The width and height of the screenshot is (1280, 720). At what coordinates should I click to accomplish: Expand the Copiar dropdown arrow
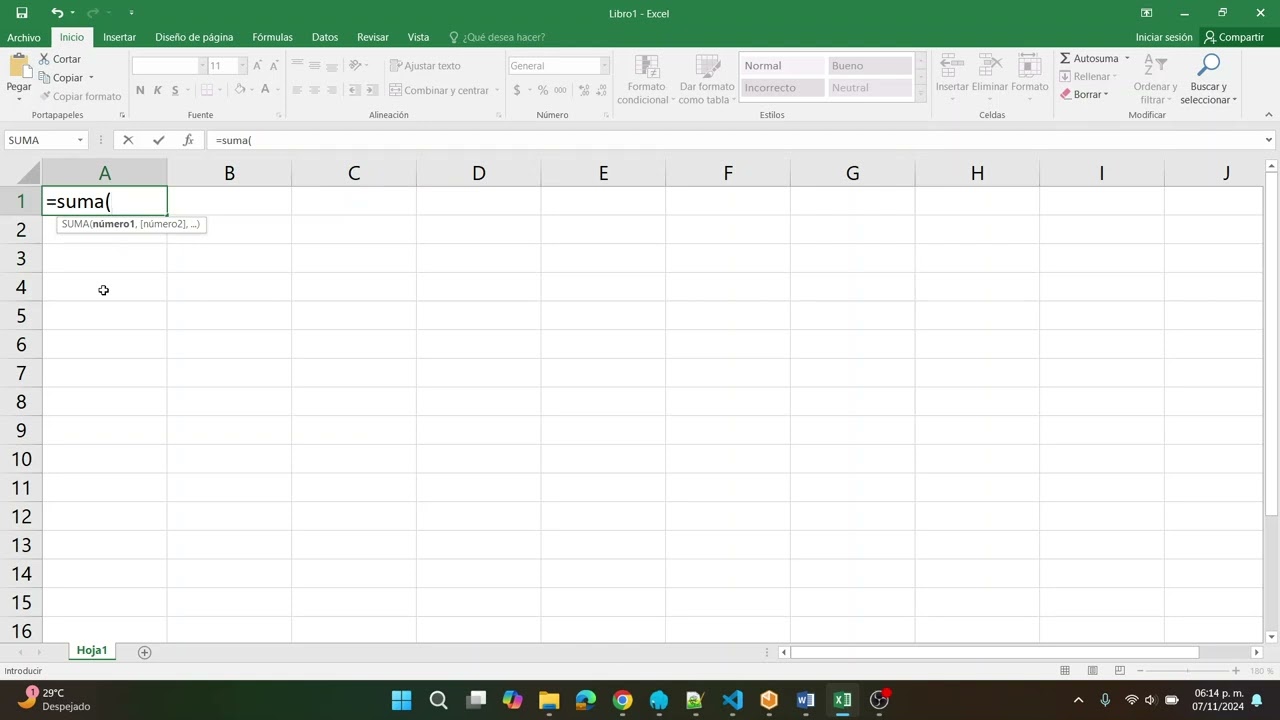91,78
